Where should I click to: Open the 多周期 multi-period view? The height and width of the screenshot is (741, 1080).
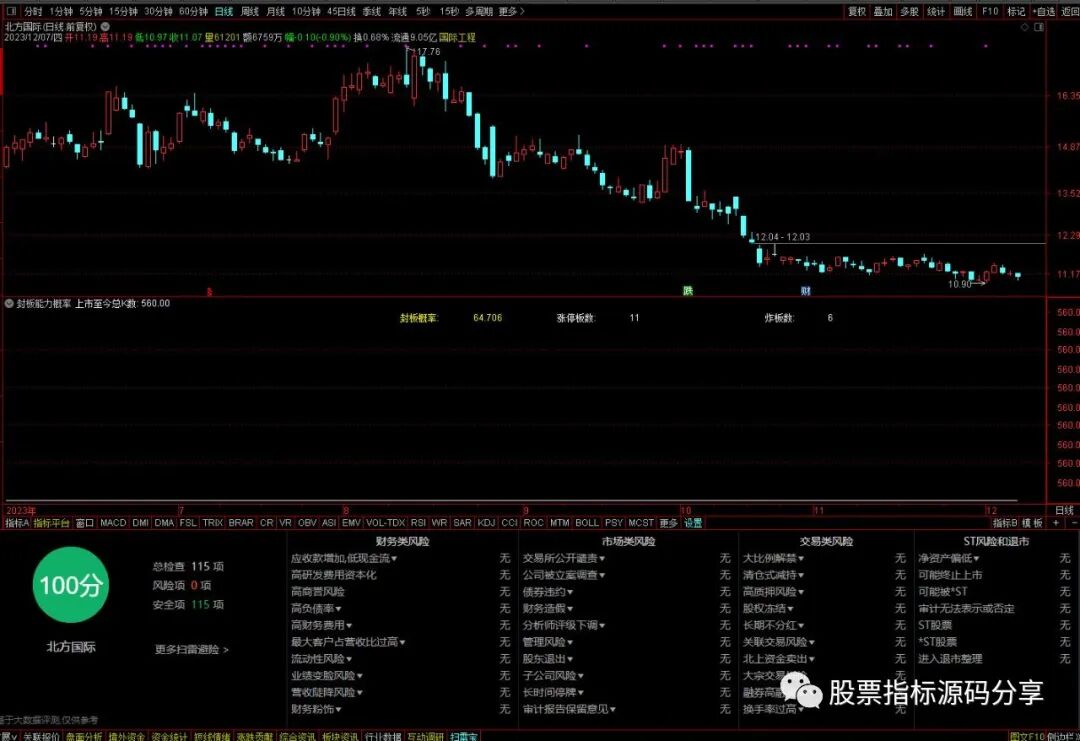pos(479,12)
